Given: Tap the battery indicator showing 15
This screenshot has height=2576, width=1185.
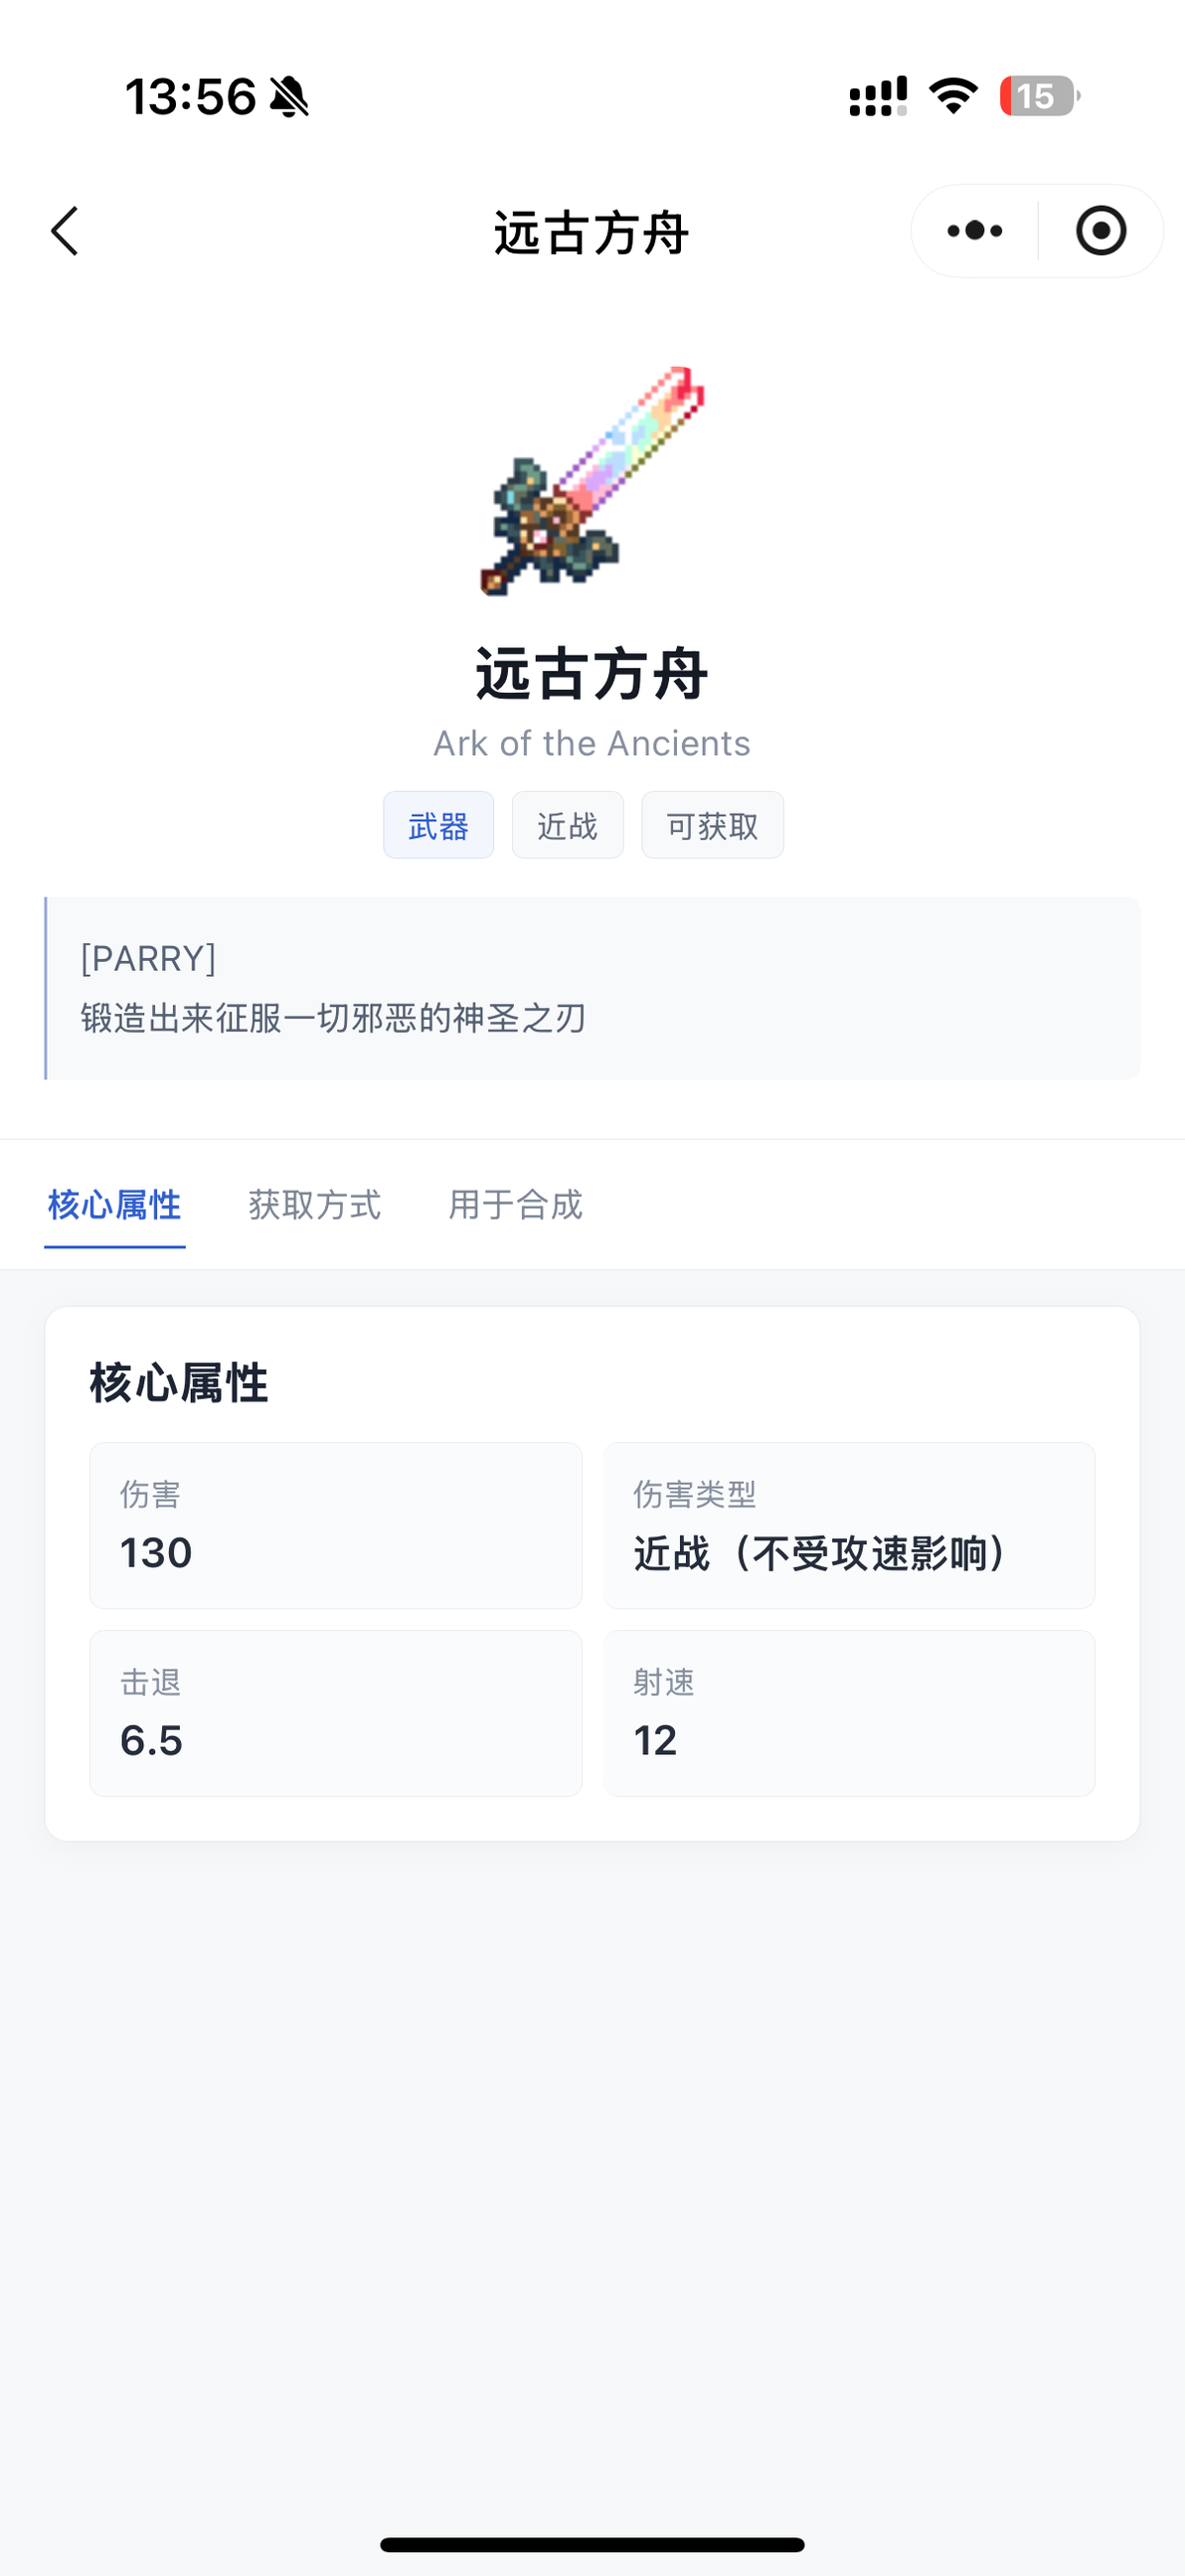Looking at the screenshot, I should [1040, 96].
